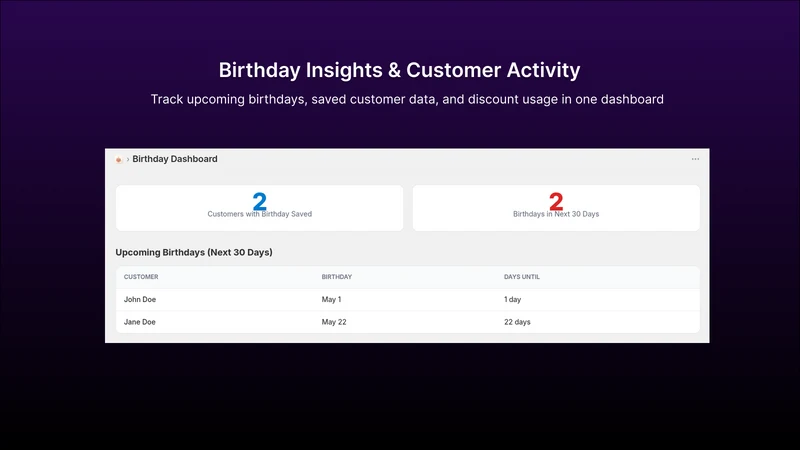Screen dimensions: 800x450
Task: Click the app icon beside Birthday Dashboard
Action: tap(118, 160)
